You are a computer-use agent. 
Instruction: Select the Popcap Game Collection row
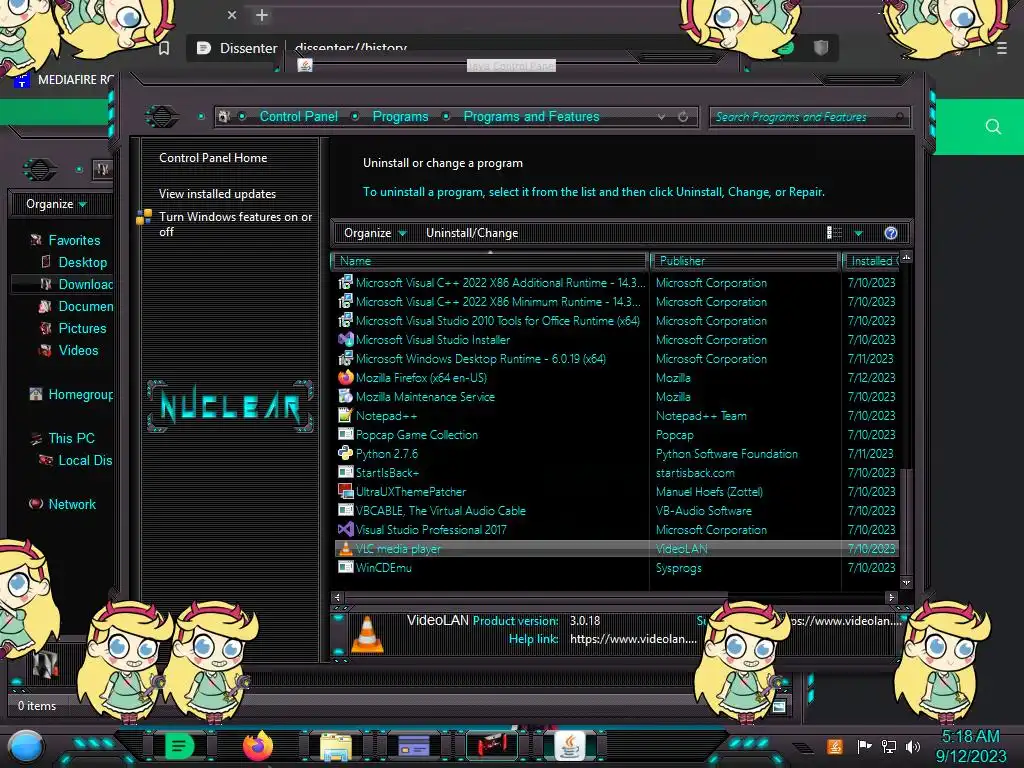[616, 434]
